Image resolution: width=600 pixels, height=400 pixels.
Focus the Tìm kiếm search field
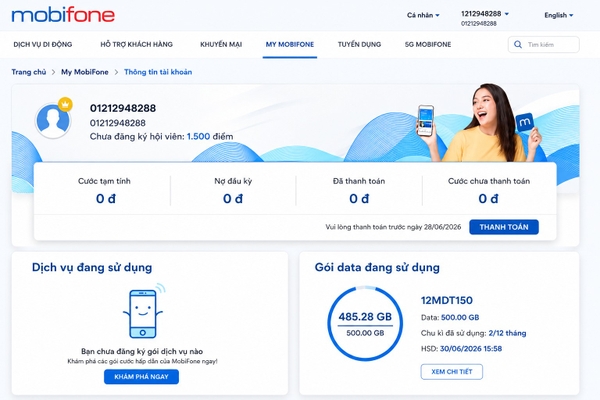click(544, 44)
